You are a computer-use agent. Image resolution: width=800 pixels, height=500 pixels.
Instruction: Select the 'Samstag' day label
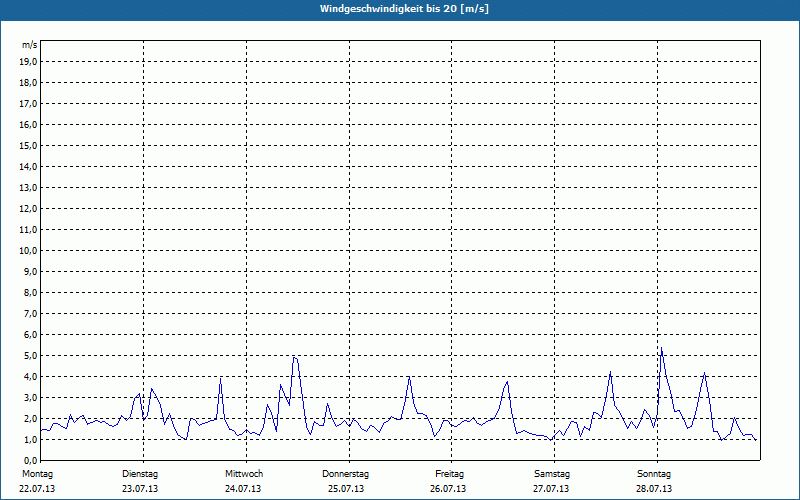(552, 474)
